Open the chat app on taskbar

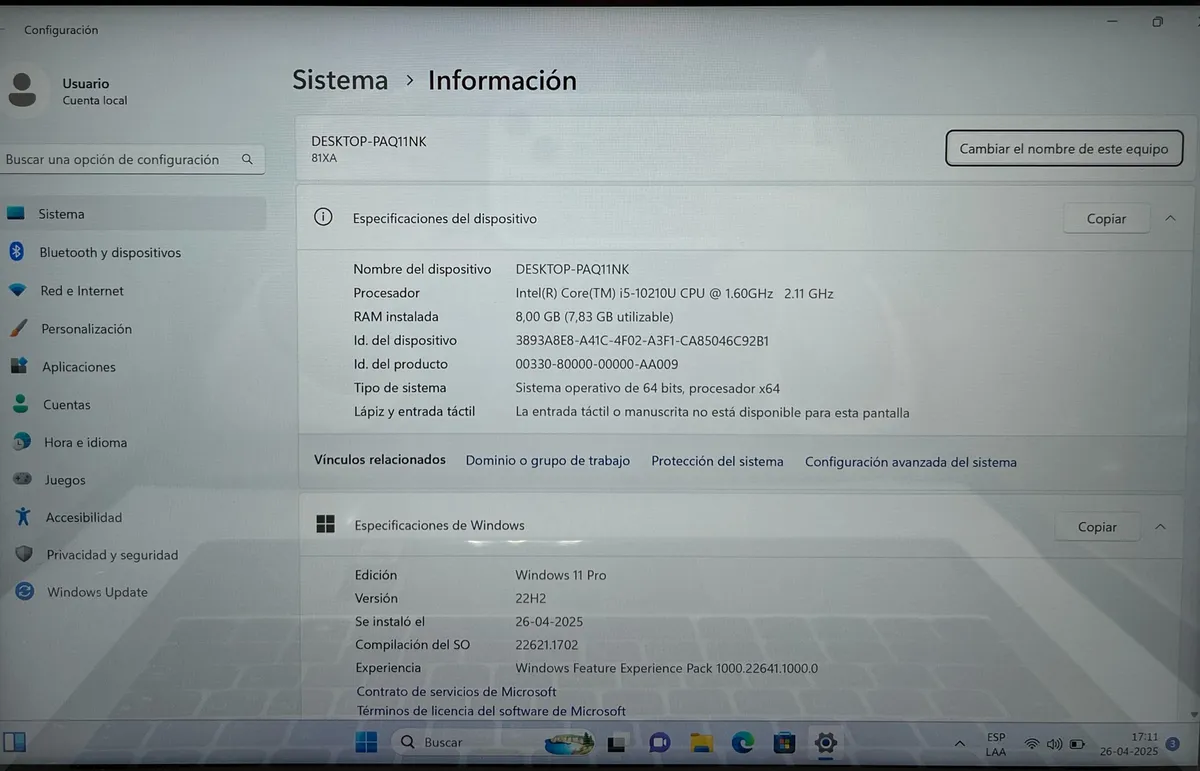(x=659, y=743)
